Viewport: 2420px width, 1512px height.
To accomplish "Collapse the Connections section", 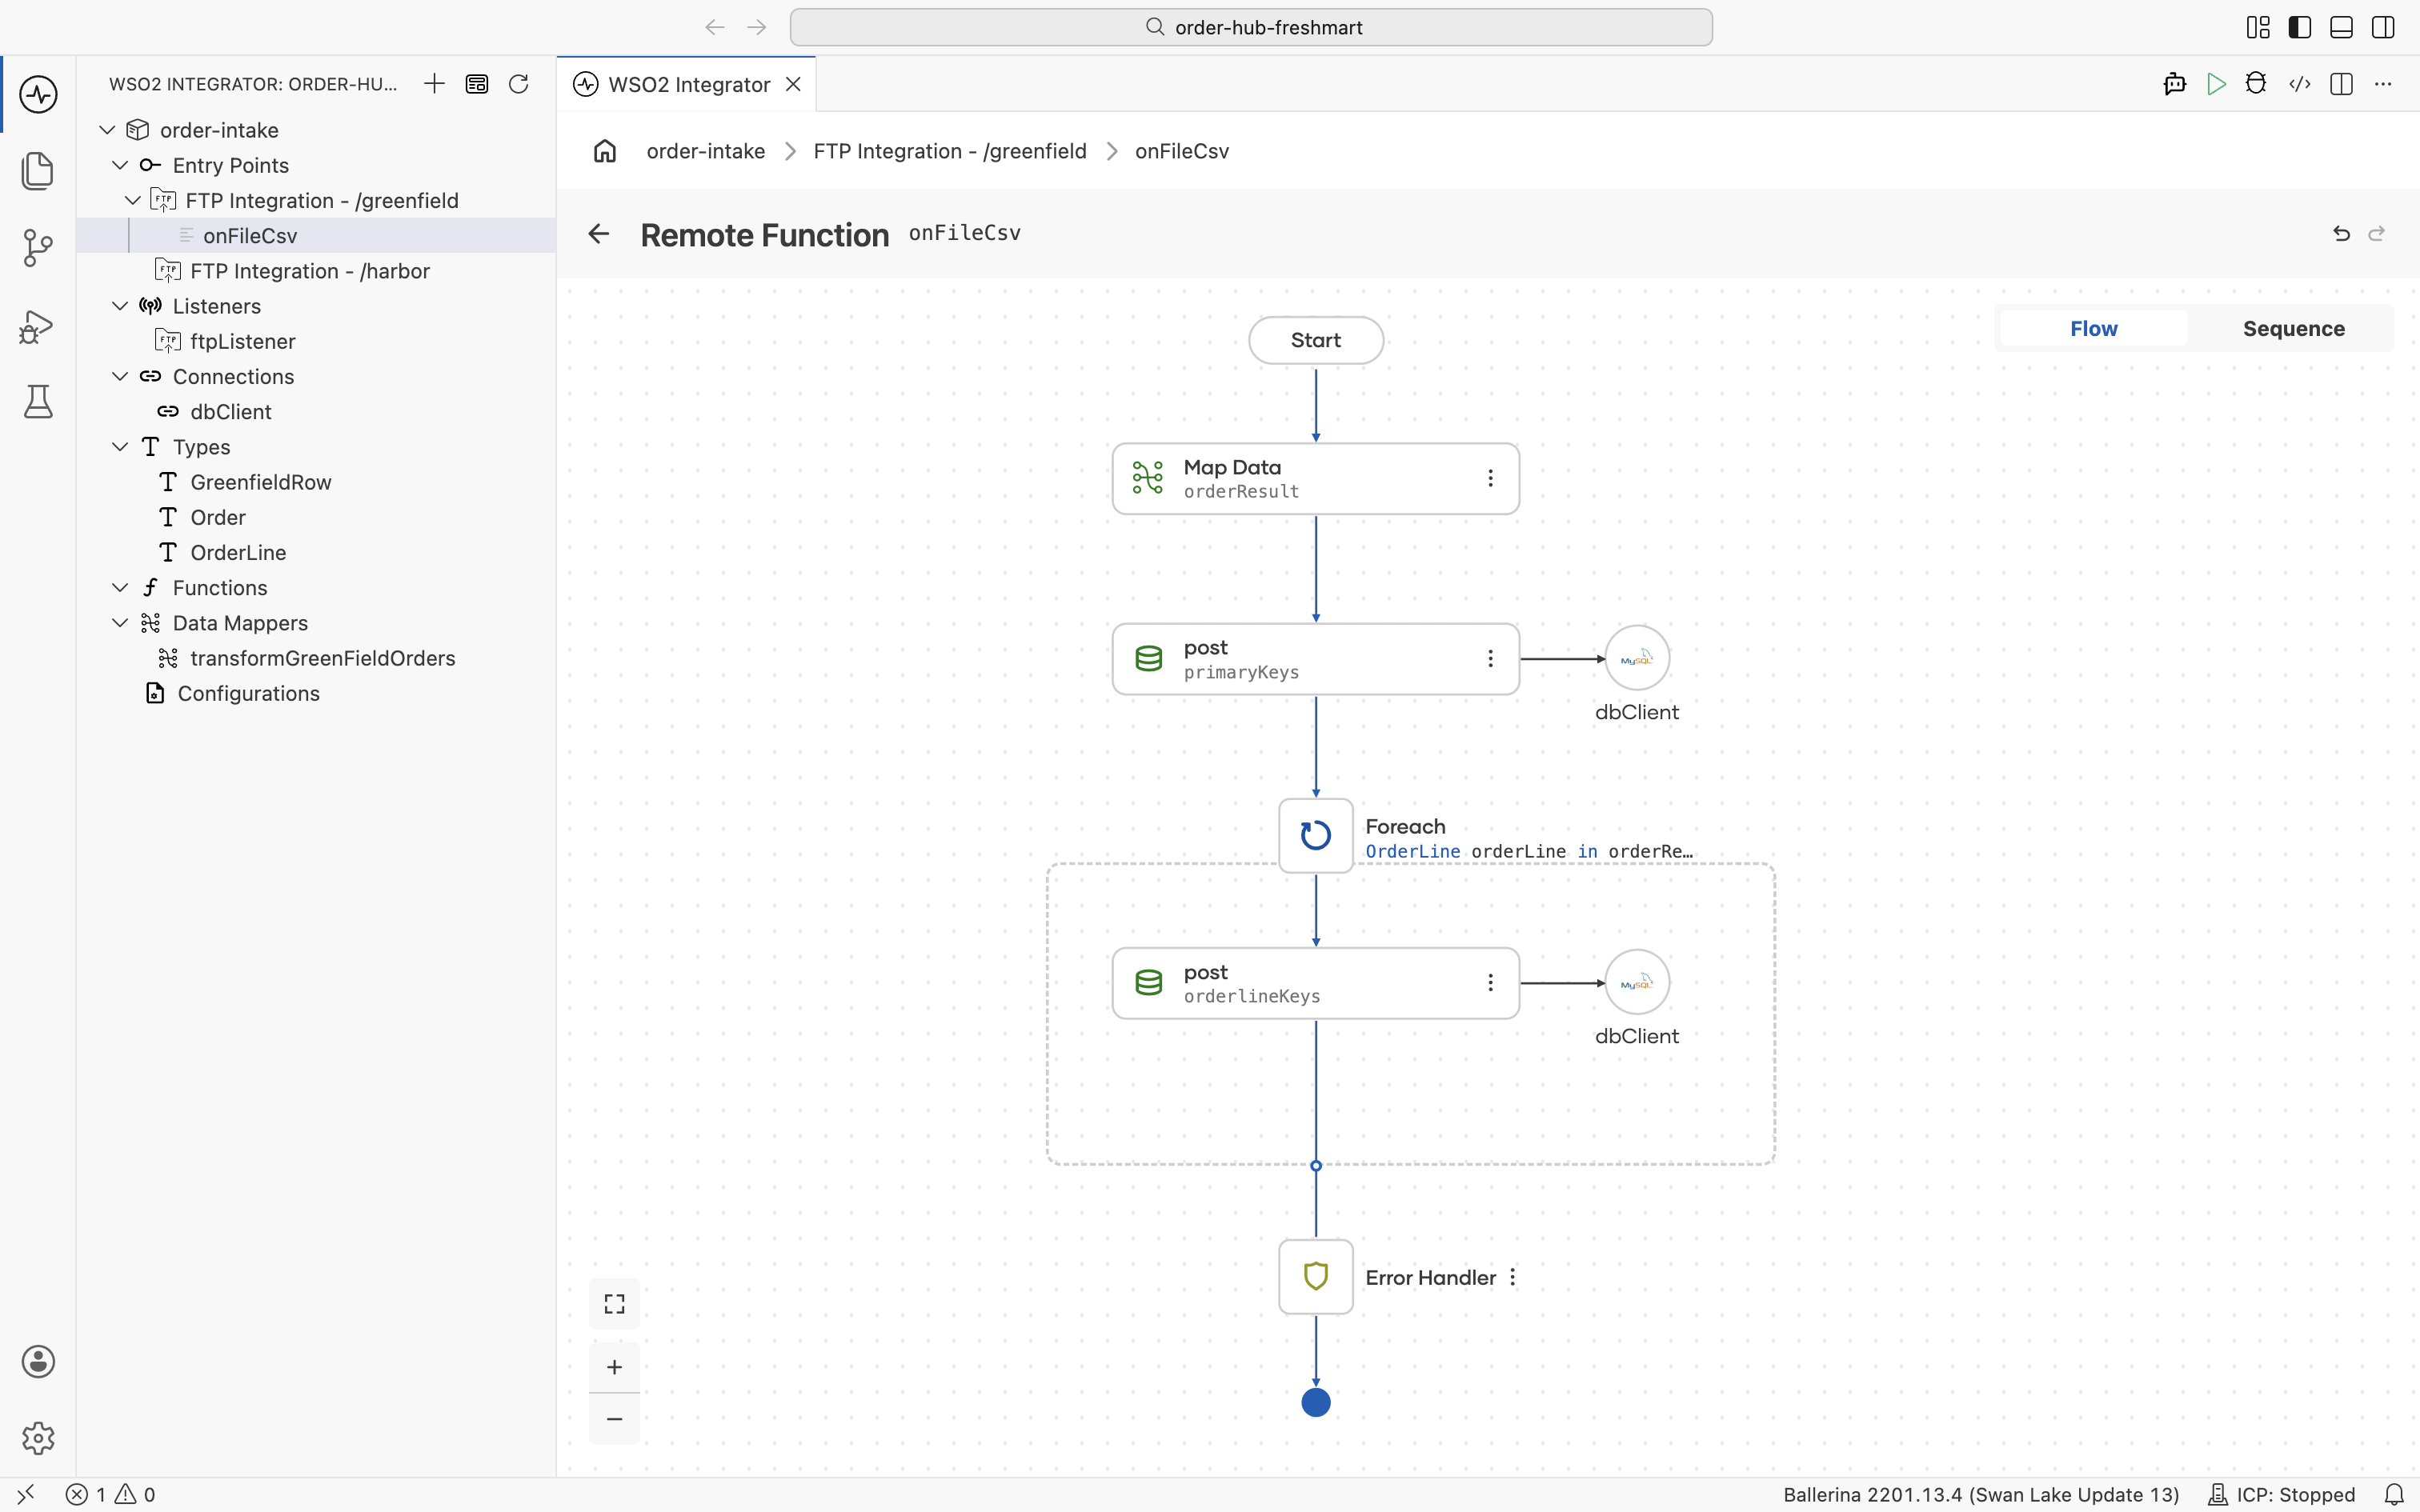I will point(120,376).
